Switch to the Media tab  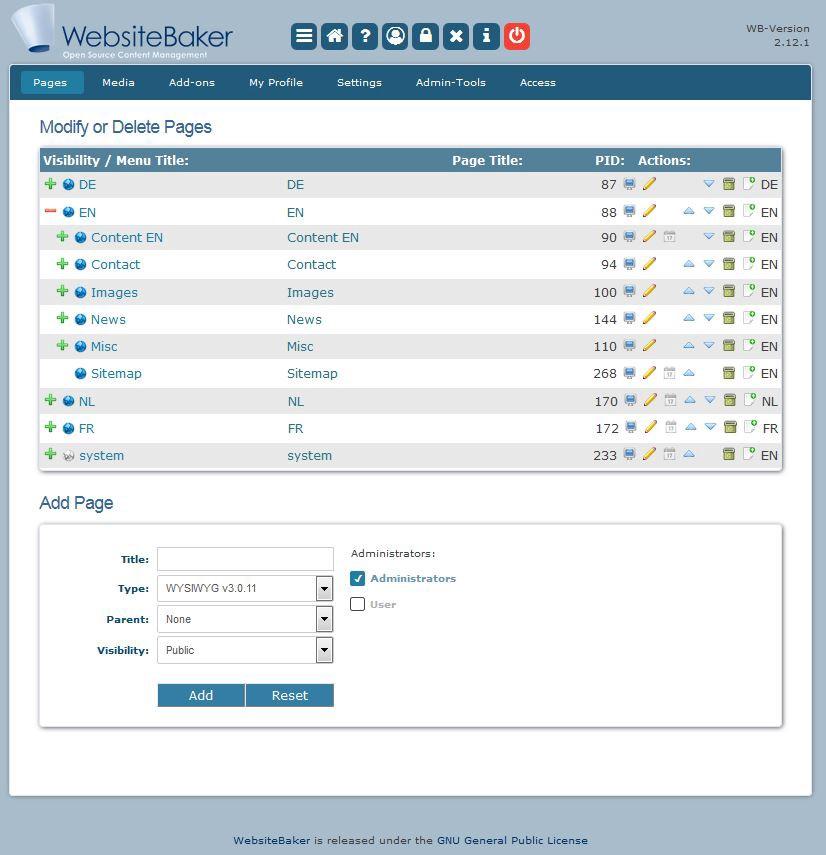(118, 82)
